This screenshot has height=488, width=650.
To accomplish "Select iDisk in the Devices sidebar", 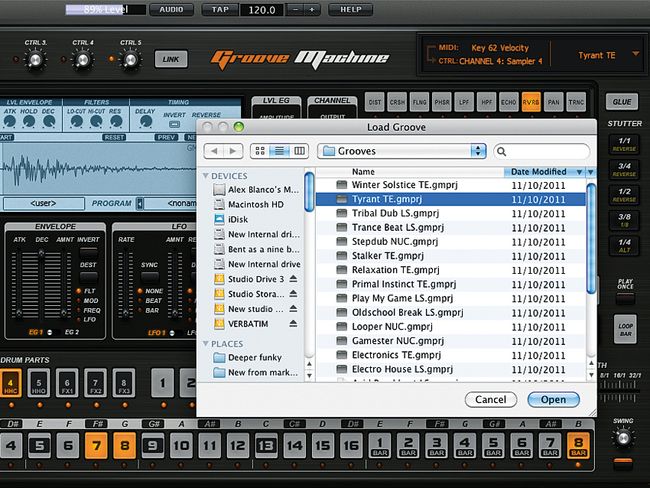I will click(237, 218).
